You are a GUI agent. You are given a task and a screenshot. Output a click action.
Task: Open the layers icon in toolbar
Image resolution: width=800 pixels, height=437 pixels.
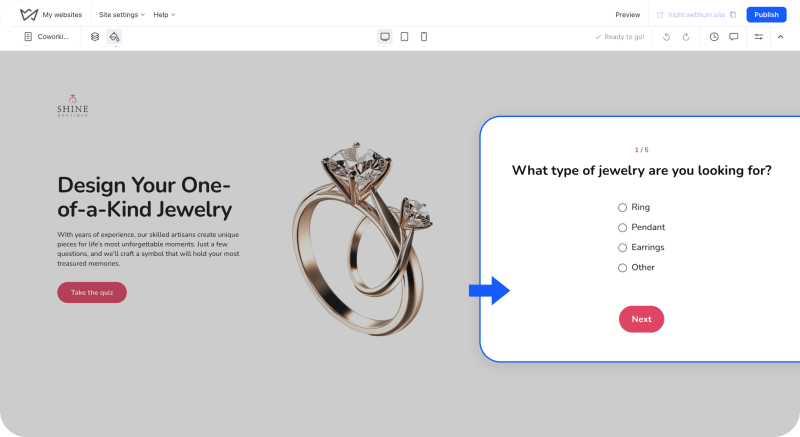coord(95,37)
